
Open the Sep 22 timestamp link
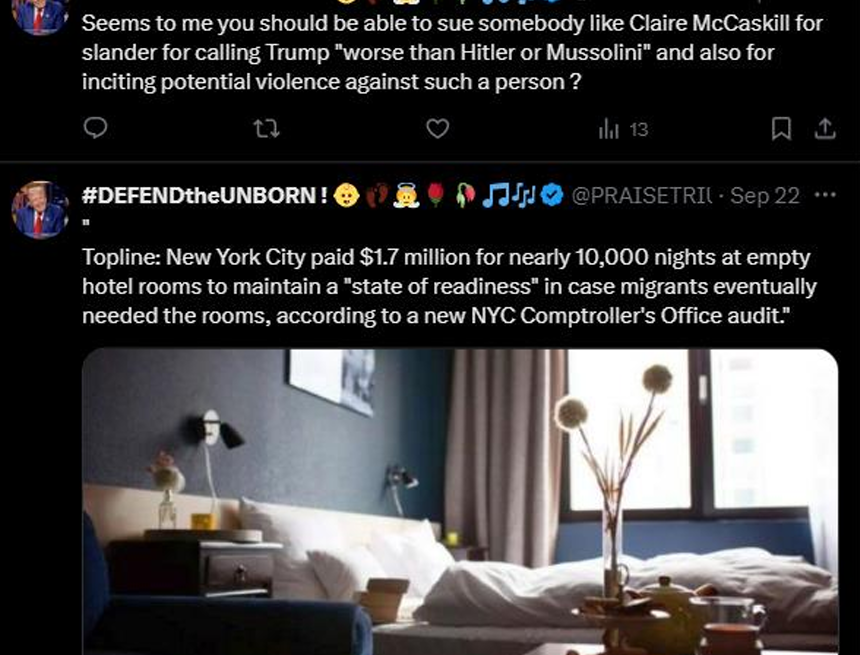(x=765, y=195)
